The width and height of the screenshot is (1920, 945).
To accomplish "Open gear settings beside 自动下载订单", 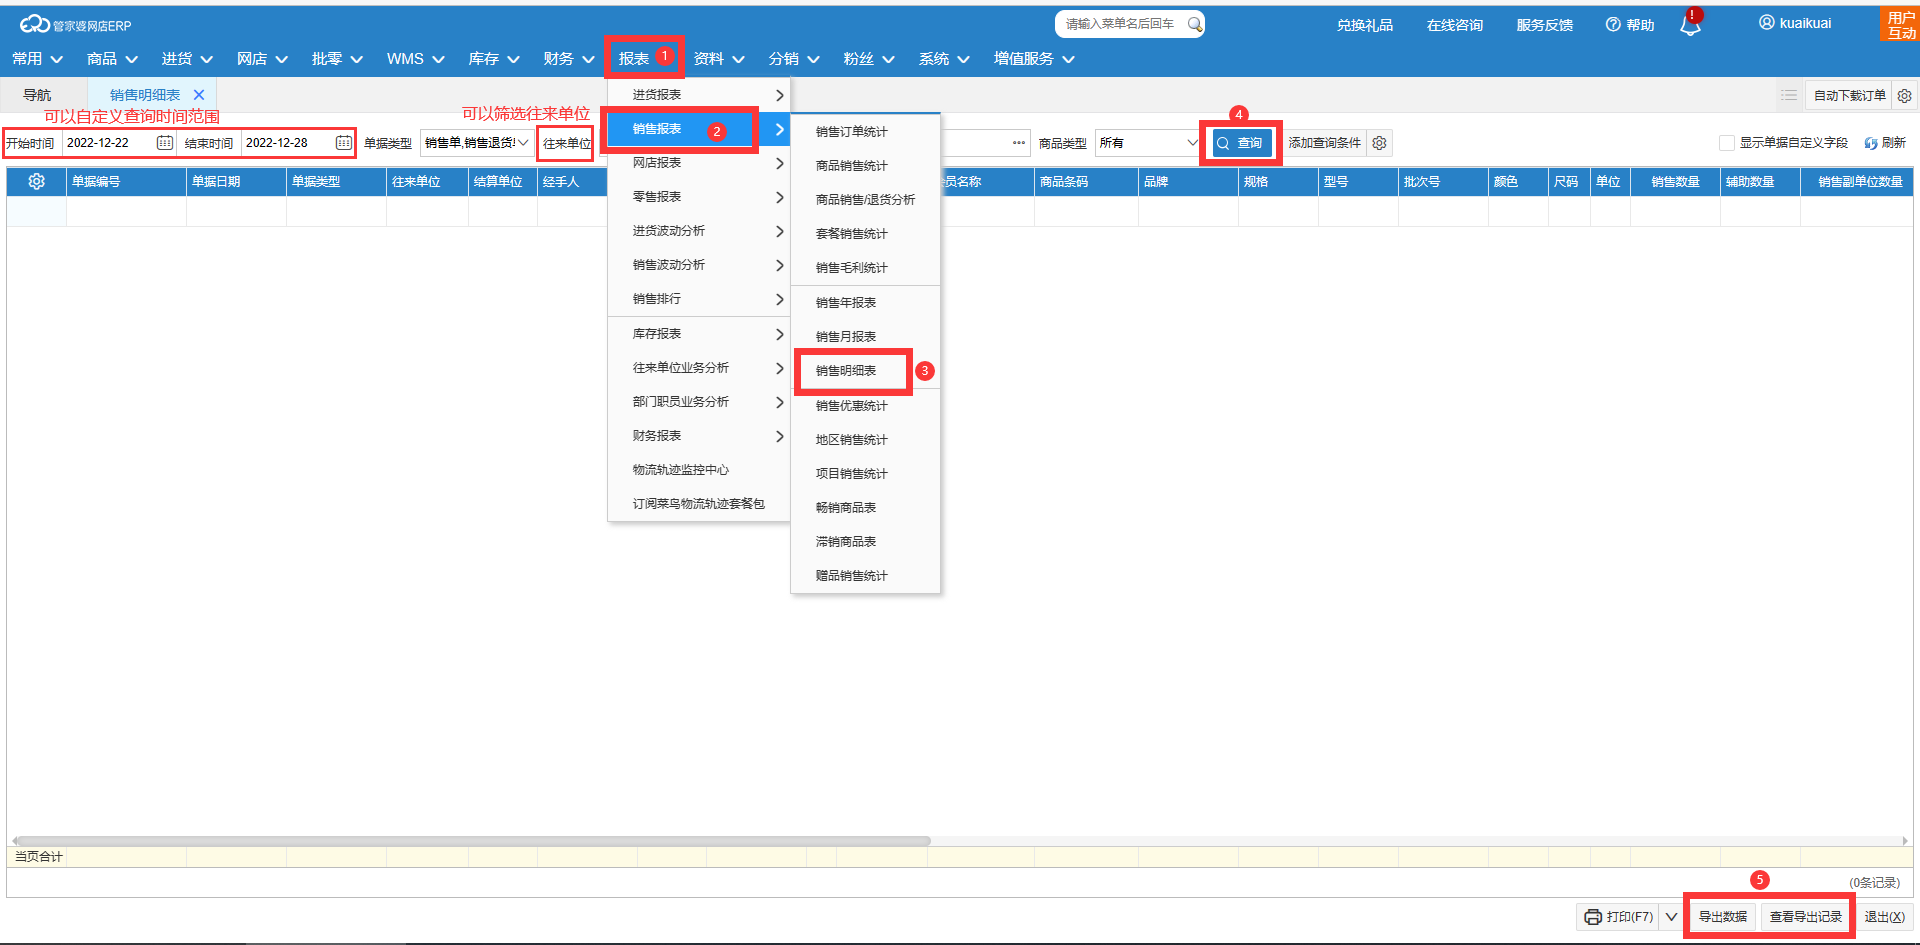I will click(1905, 96).
